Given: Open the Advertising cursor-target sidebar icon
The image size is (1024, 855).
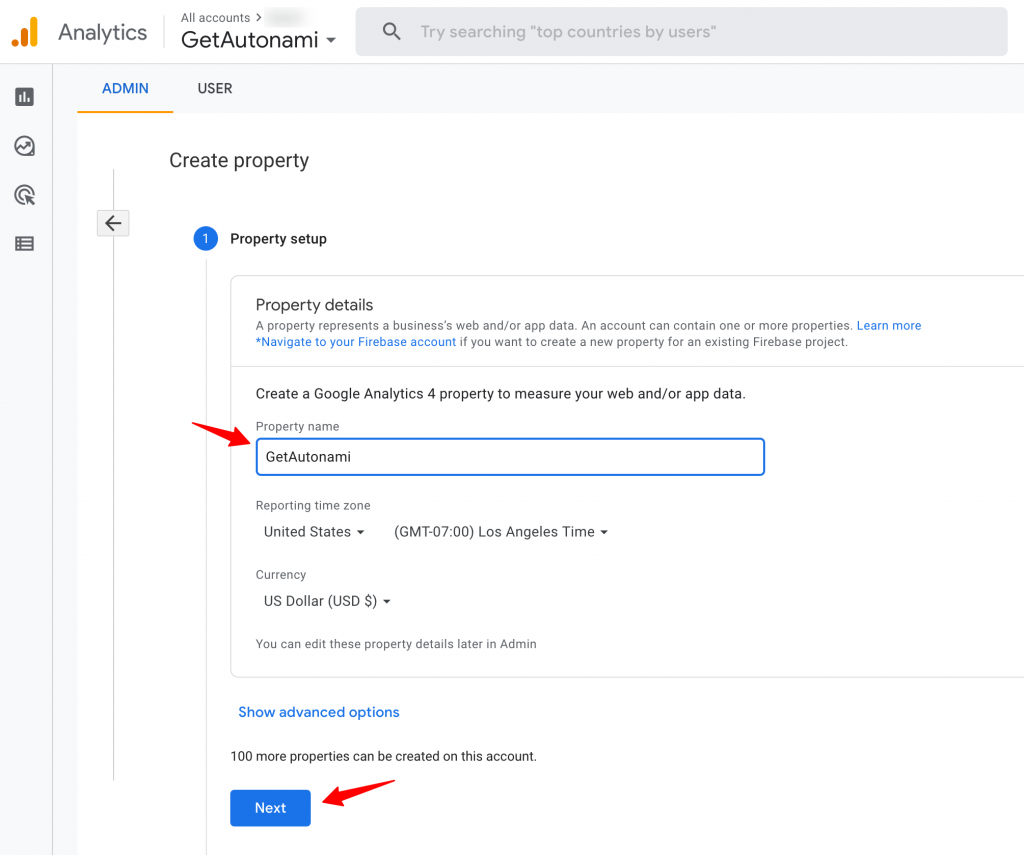Looking at the screenshot, I should (x=25, y=195).
